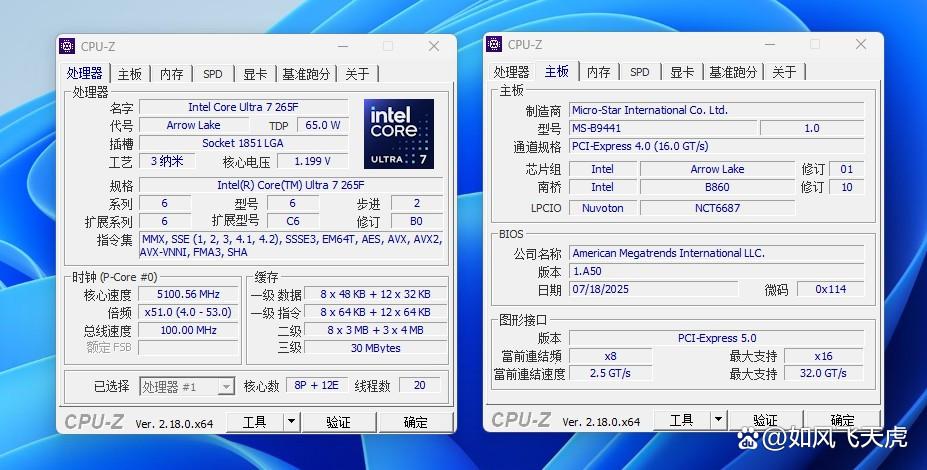Switch to 处理器 tab in right window
Screen dimensions: 927x470
point(511,72)
